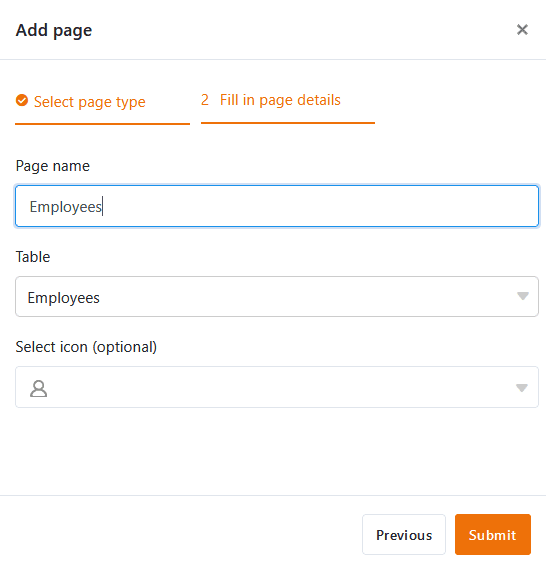Click the orange underline below Fill in page details
This screenshot has height=571, width=546.
(288, 123)
